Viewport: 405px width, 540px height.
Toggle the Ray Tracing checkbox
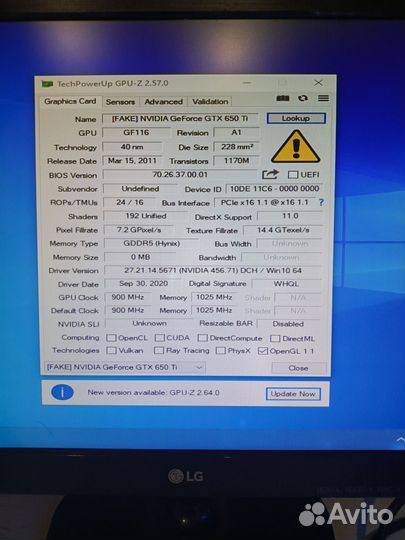[x=159, y=351]
